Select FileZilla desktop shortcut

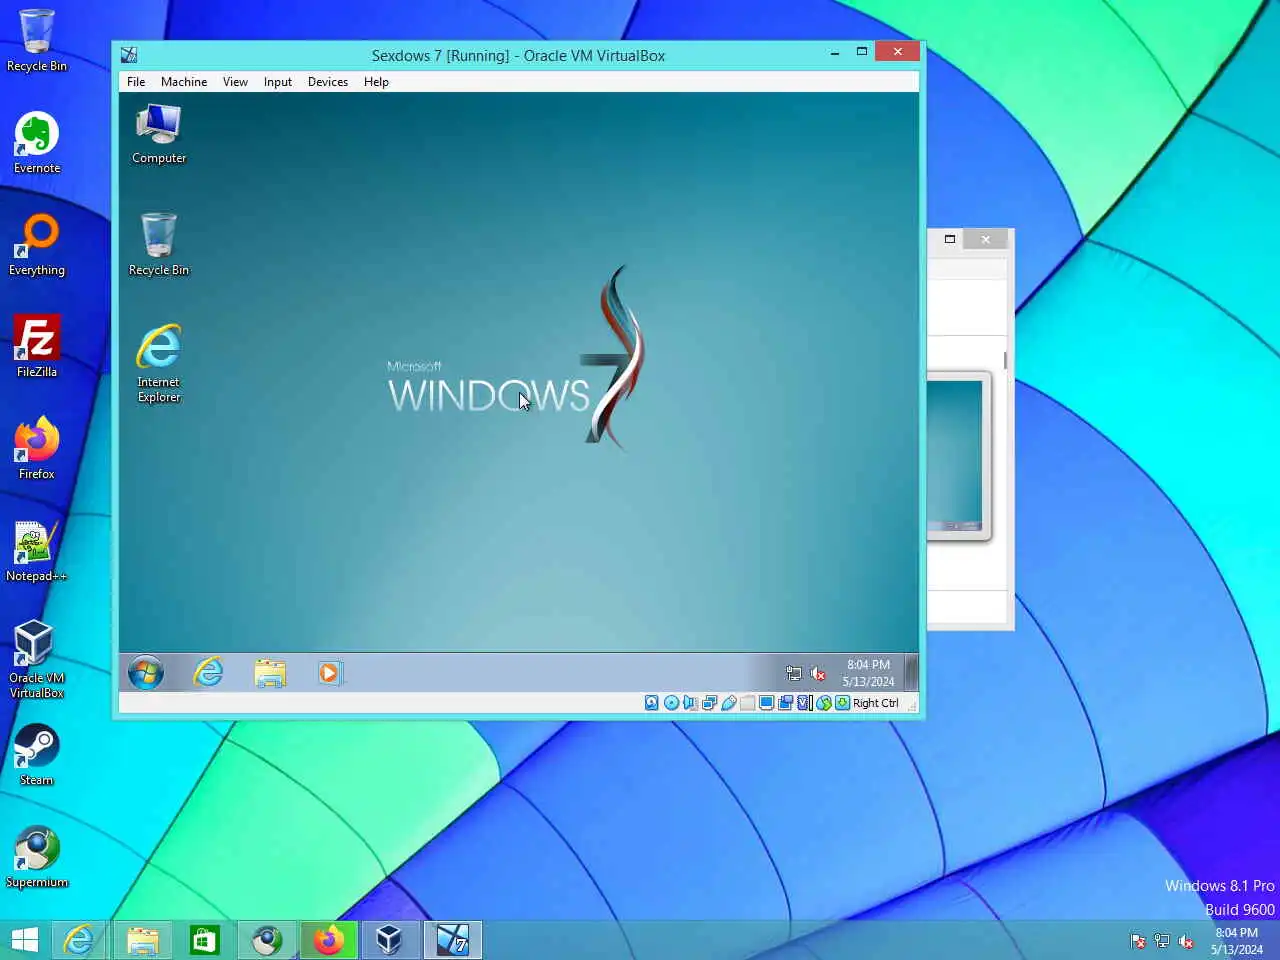tap(37, 347)
